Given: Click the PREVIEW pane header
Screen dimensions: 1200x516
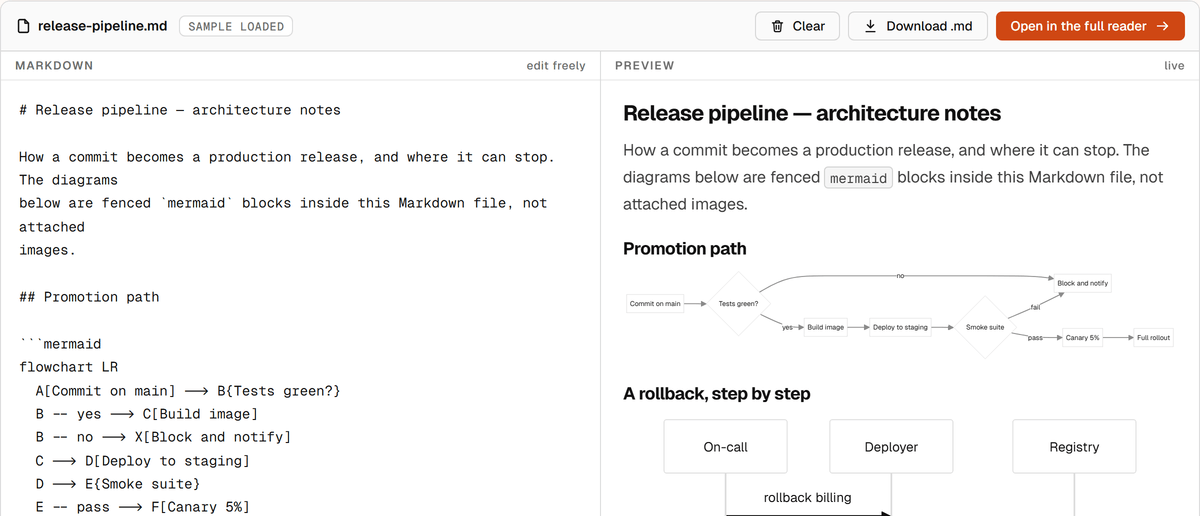Looking at the screenshot, I should coord(644,66).
